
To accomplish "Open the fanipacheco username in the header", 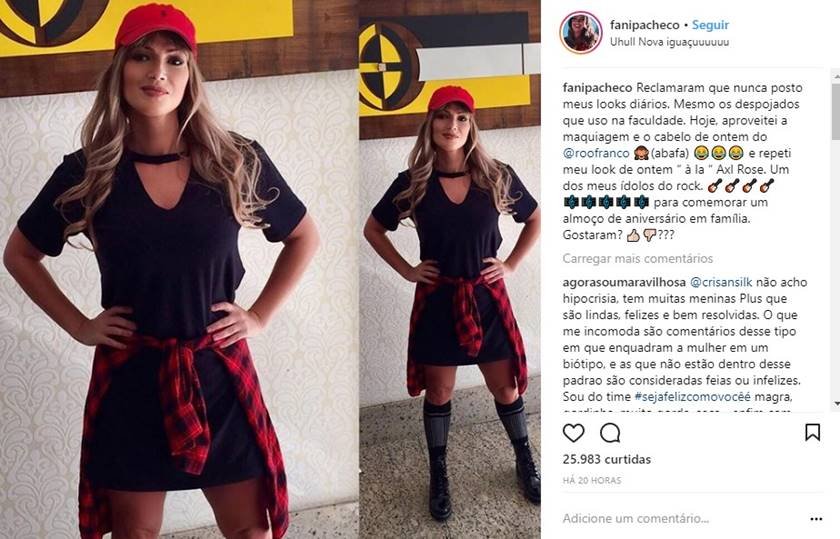I will [x=644, y=25].
